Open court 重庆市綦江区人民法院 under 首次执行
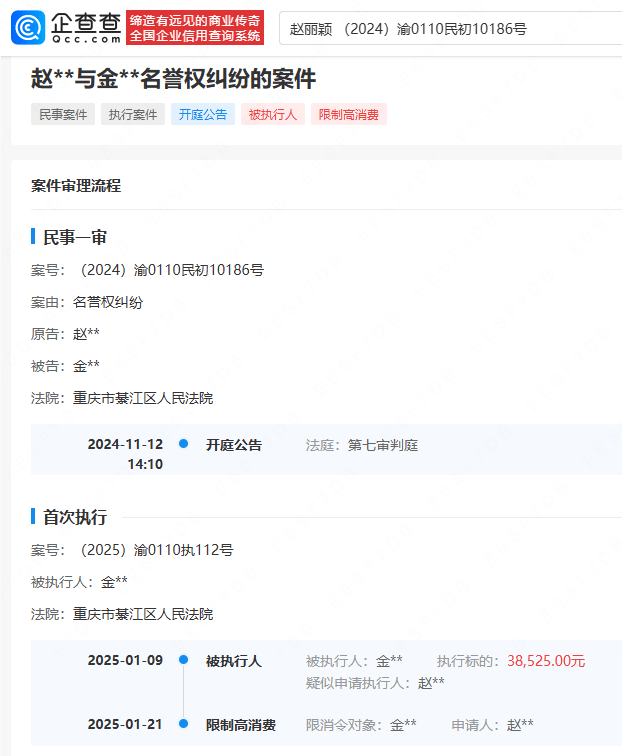 click(143, 614)
